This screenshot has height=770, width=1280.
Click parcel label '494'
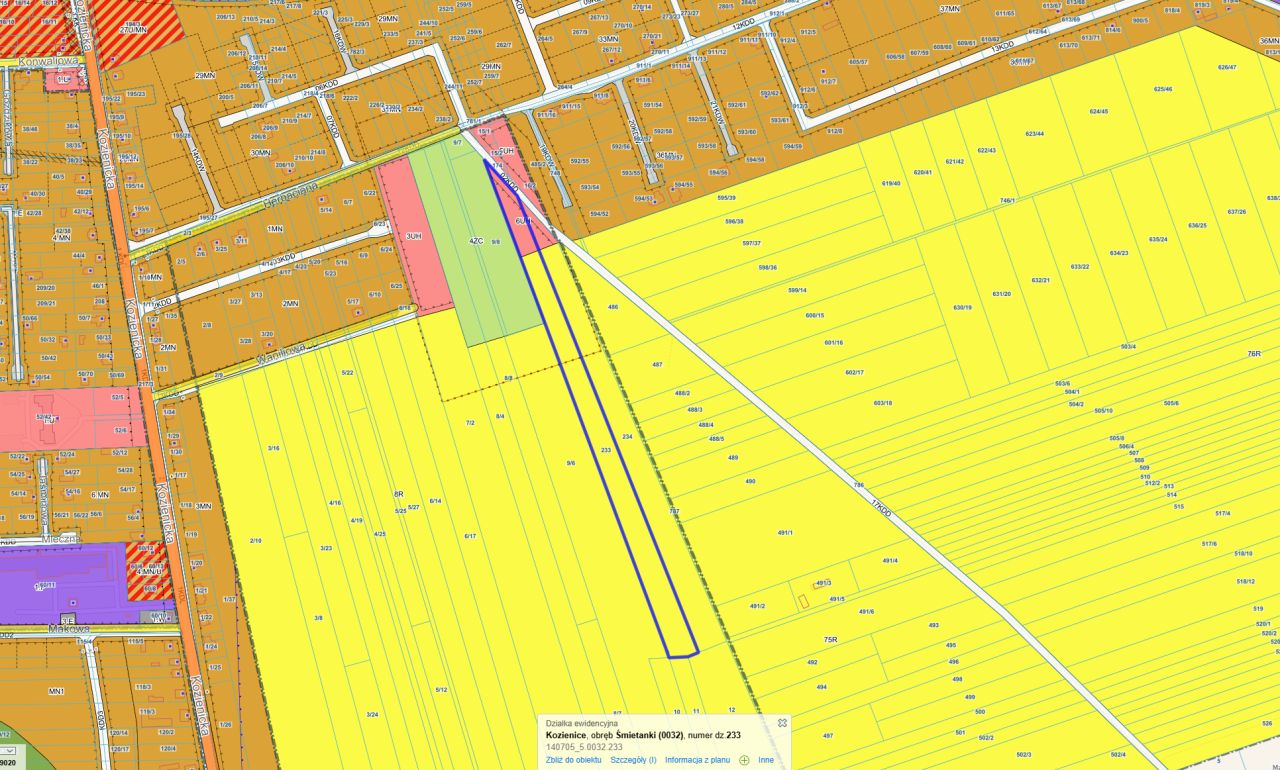(x=821, y=687)
